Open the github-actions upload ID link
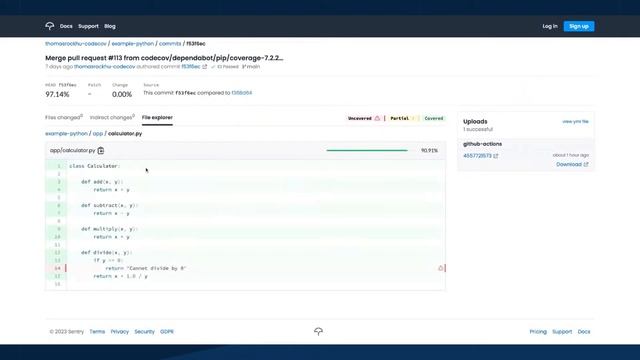 click(x=477, y=156)
